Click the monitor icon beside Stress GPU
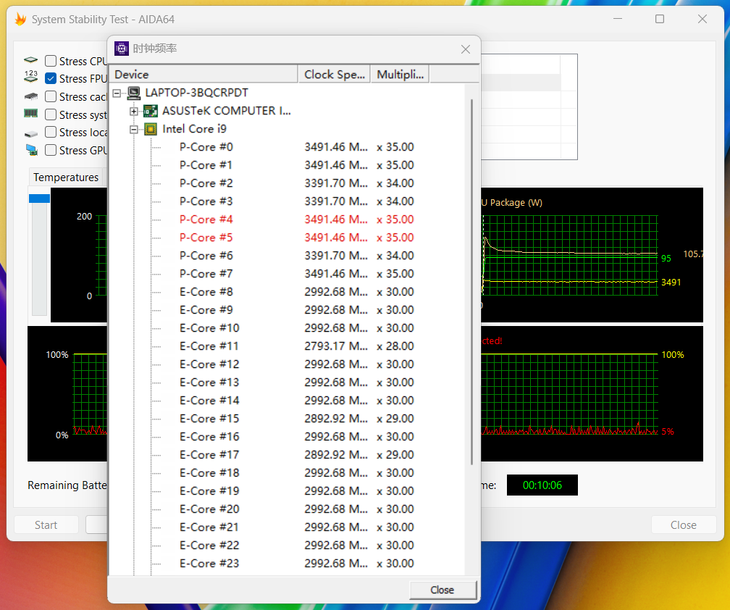Screen dimensions: 730x610 (31, 150)
